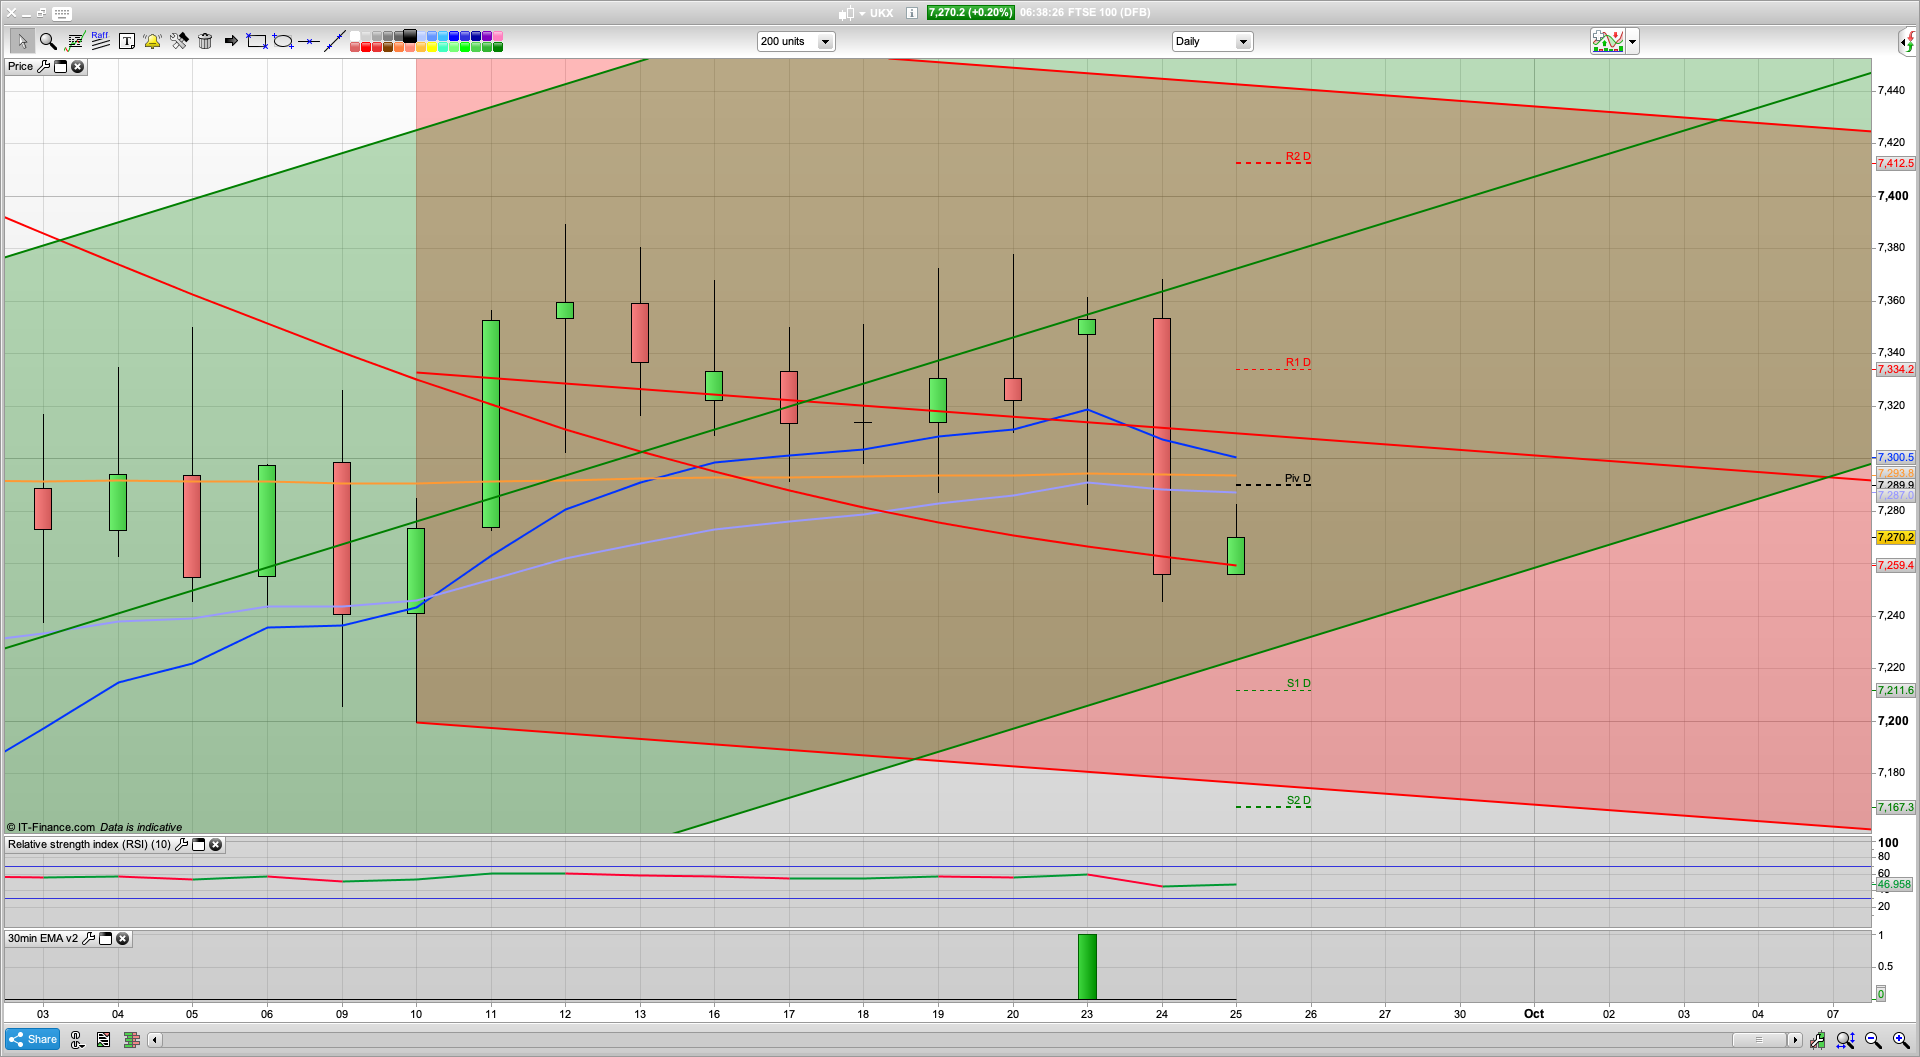Select the cursor pointer tool
Viewport: 1920px width, 1057px height.
tap(21, 41)
